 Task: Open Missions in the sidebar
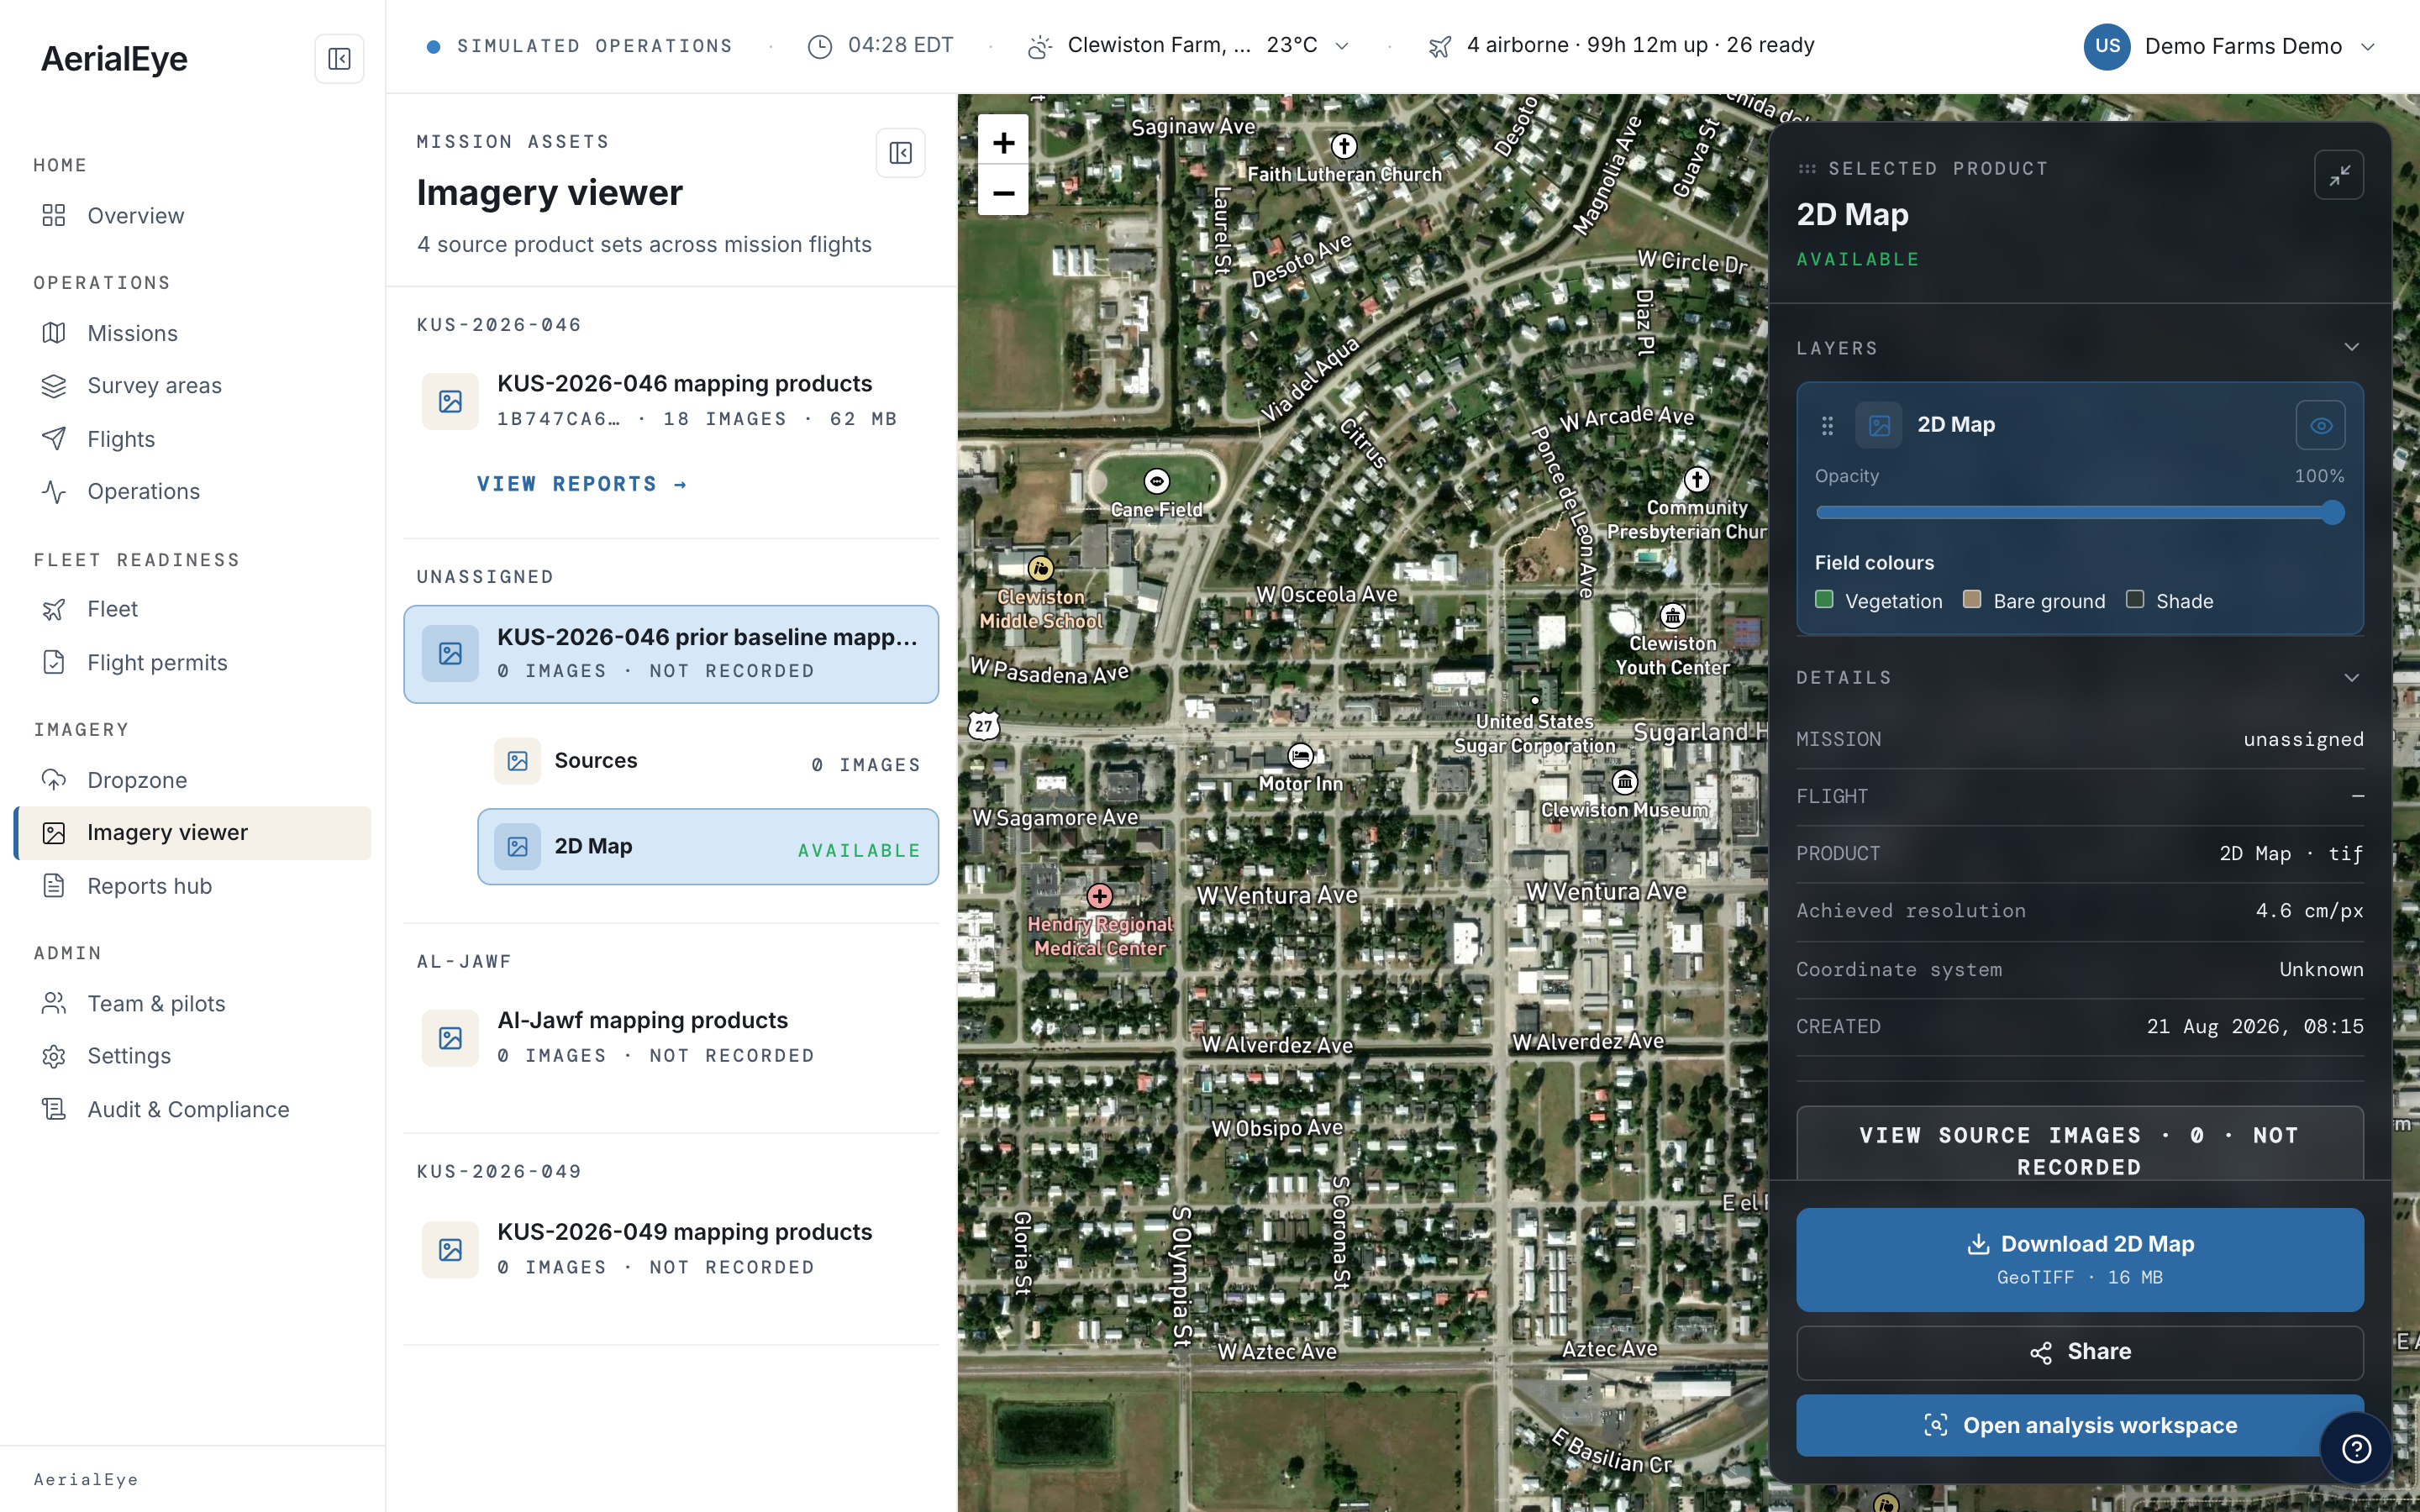click(x=193, y=333)
